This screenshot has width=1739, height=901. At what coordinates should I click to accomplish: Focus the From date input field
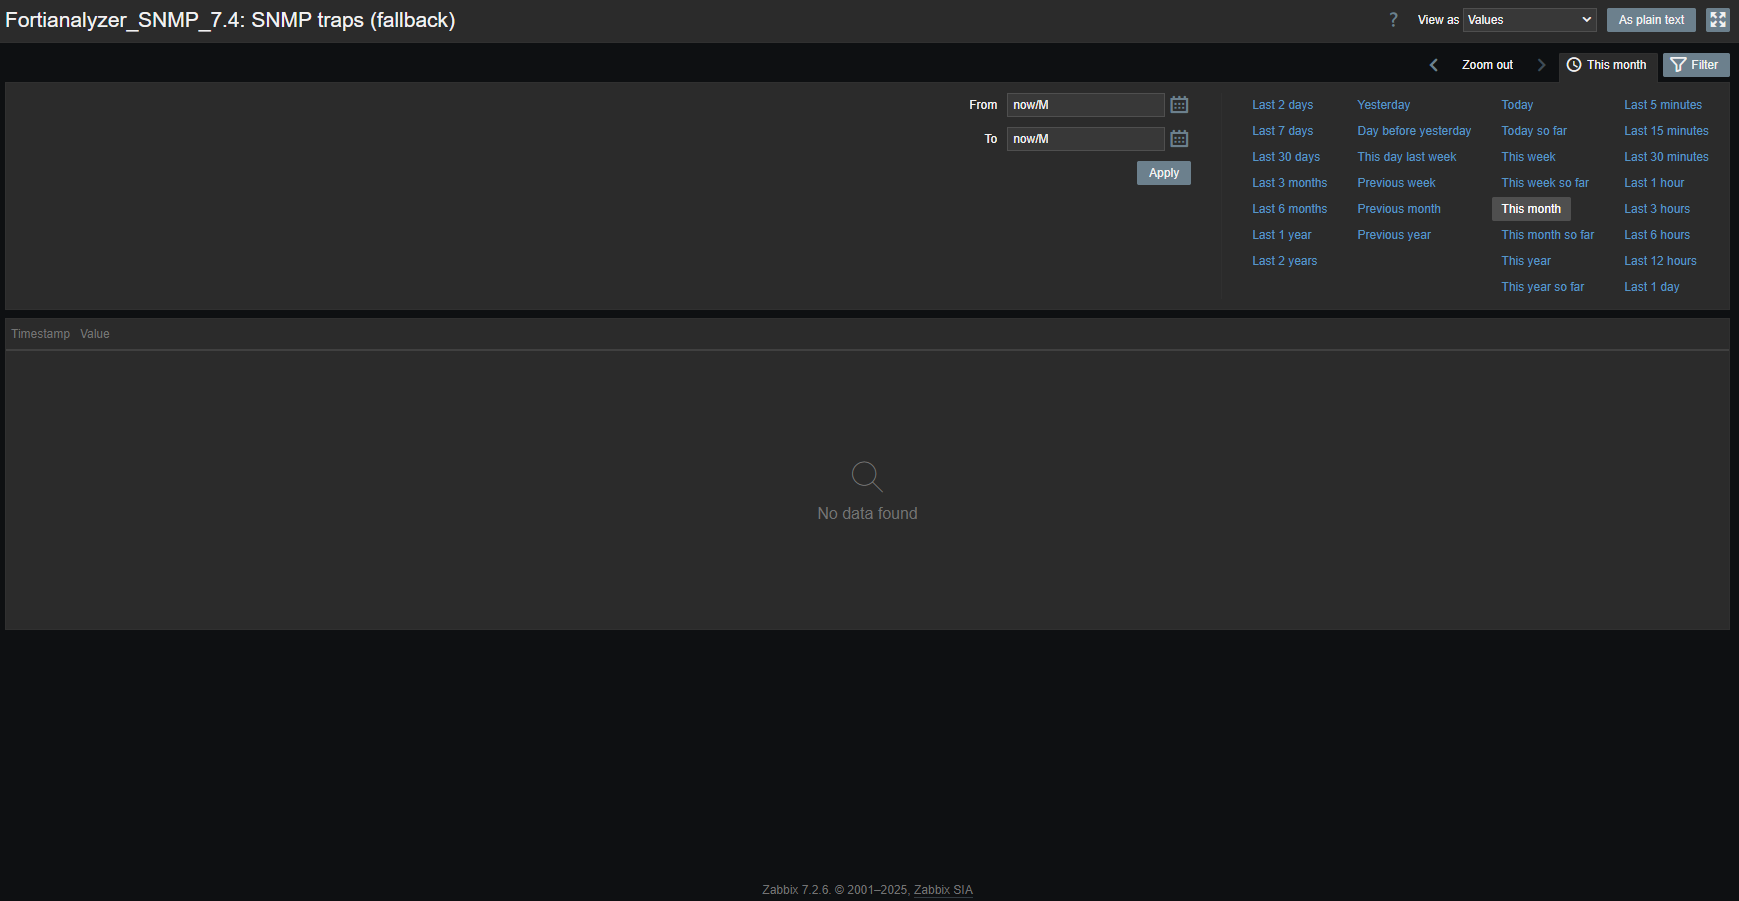tap(1085, 105)
